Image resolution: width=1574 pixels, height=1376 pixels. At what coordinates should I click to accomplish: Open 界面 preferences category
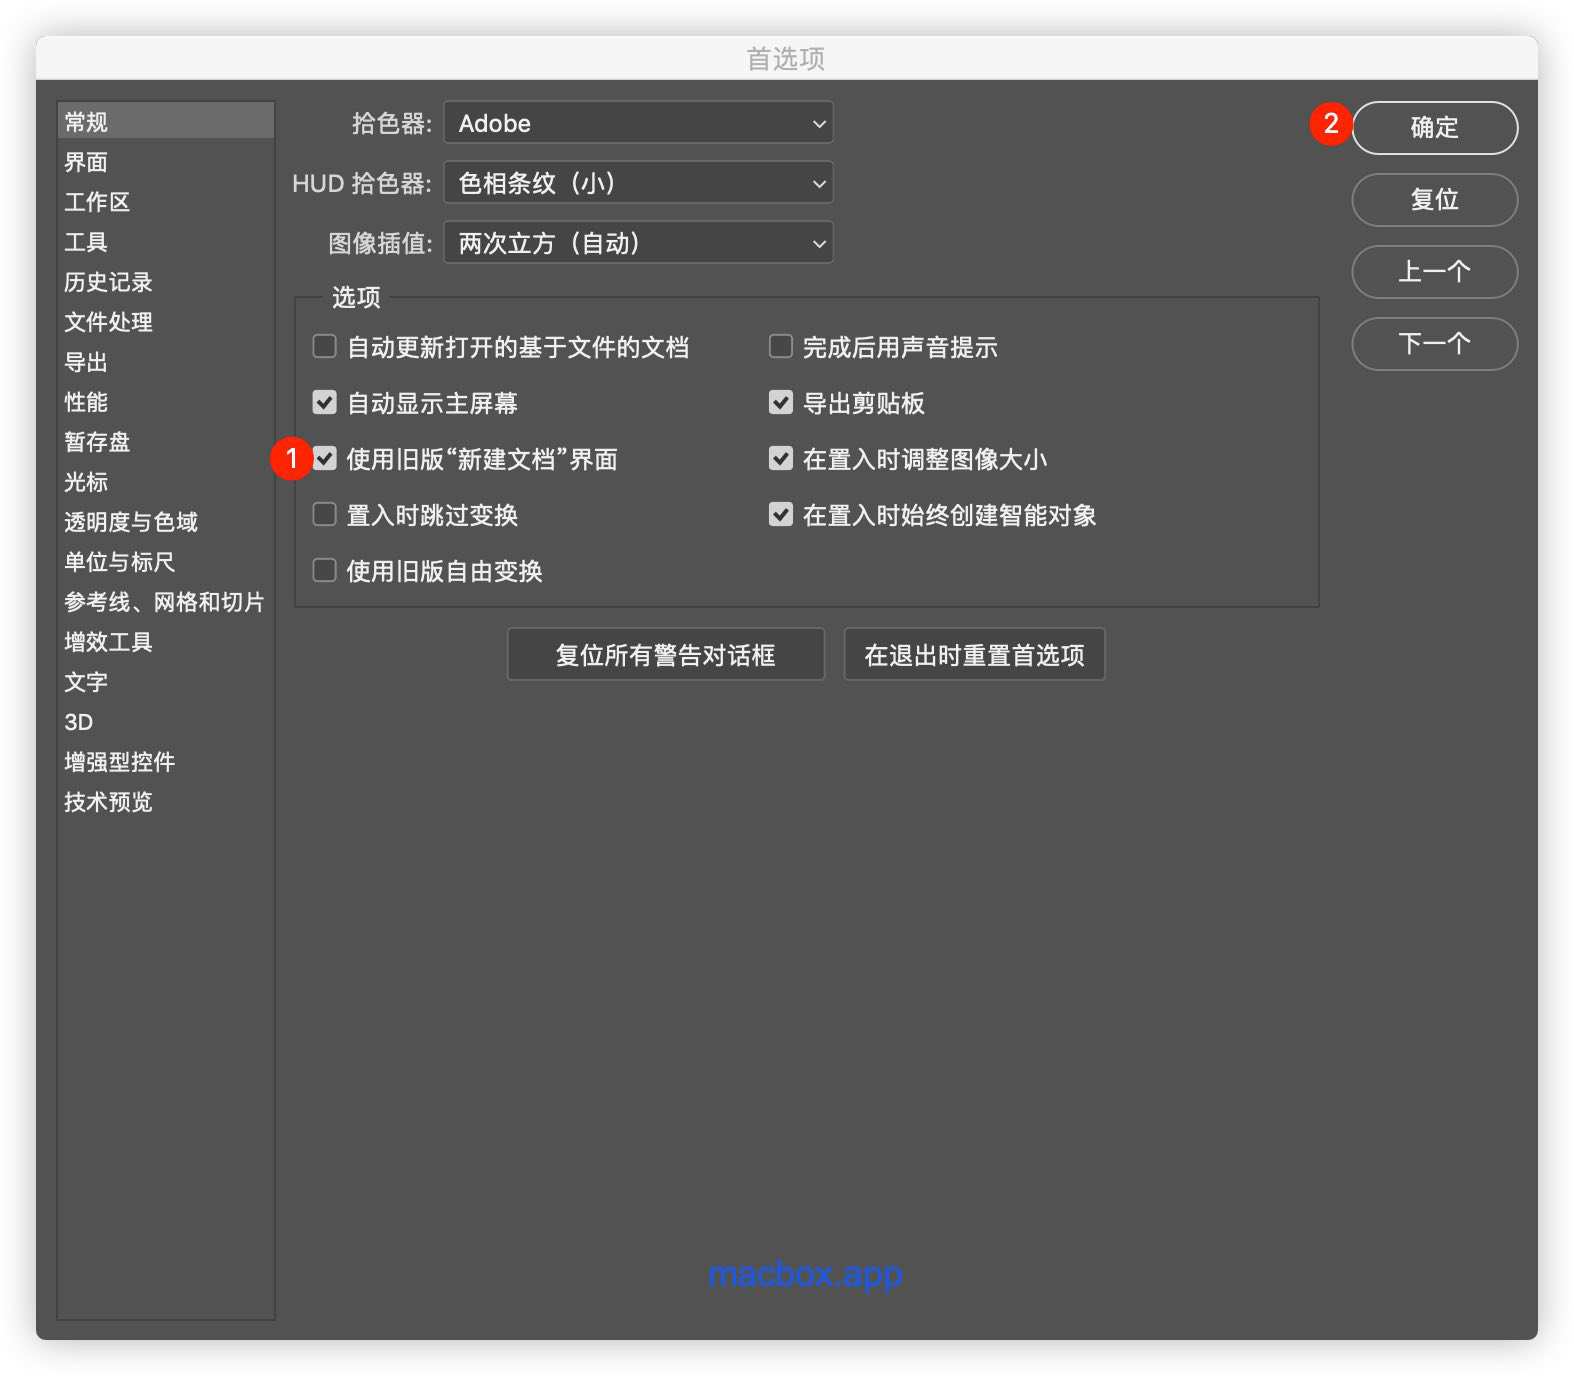(166, 162)
